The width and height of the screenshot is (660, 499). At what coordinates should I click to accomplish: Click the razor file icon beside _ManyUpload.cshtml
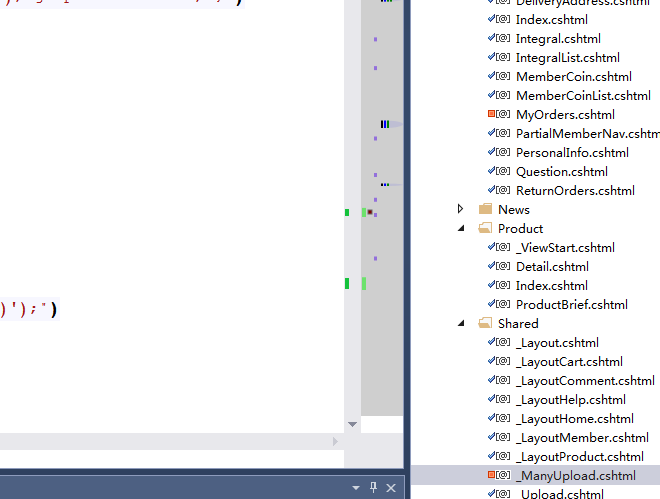(x=503, y=475)
